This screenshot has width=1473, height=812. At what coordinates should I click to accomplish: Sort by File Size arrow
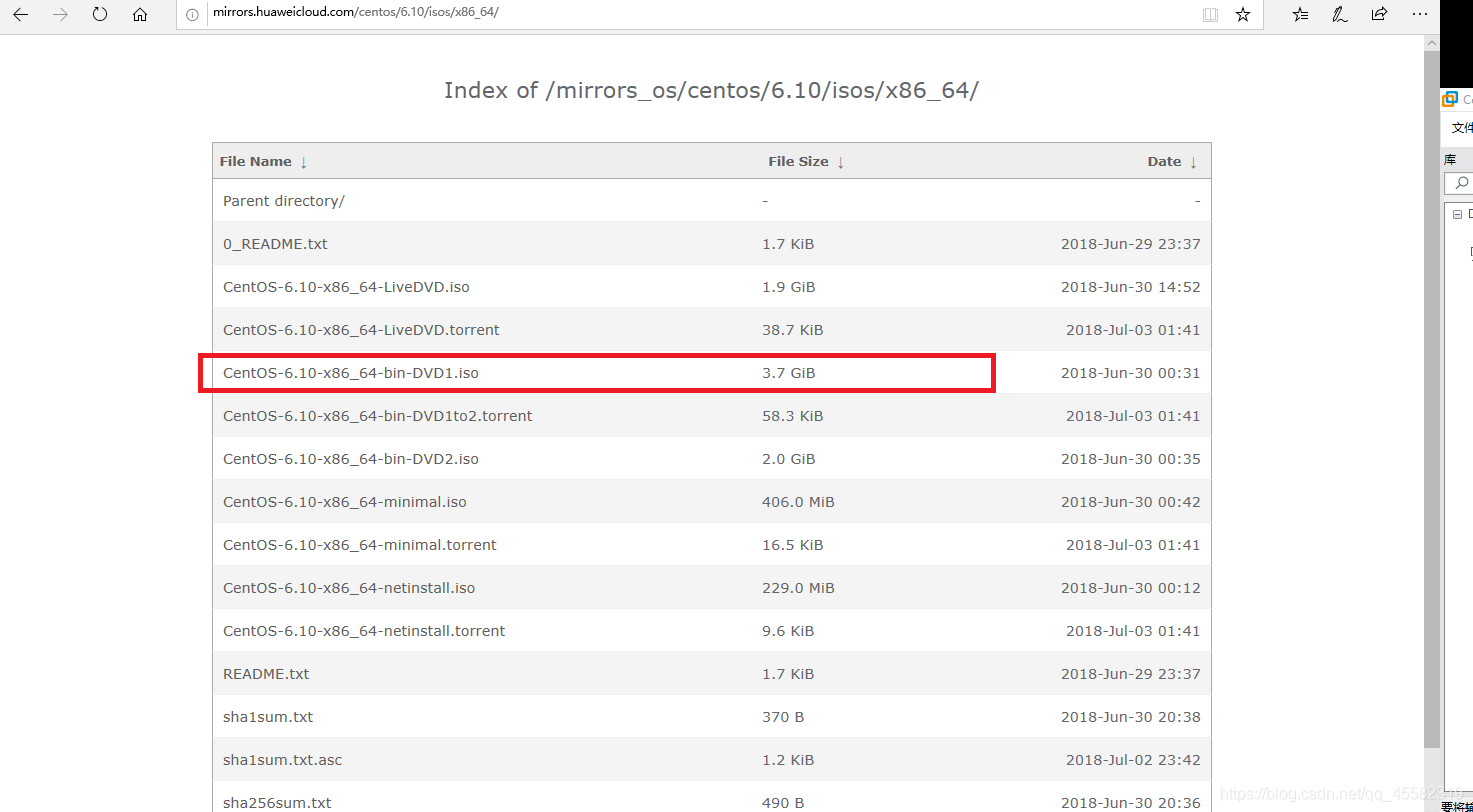(841, 162)
